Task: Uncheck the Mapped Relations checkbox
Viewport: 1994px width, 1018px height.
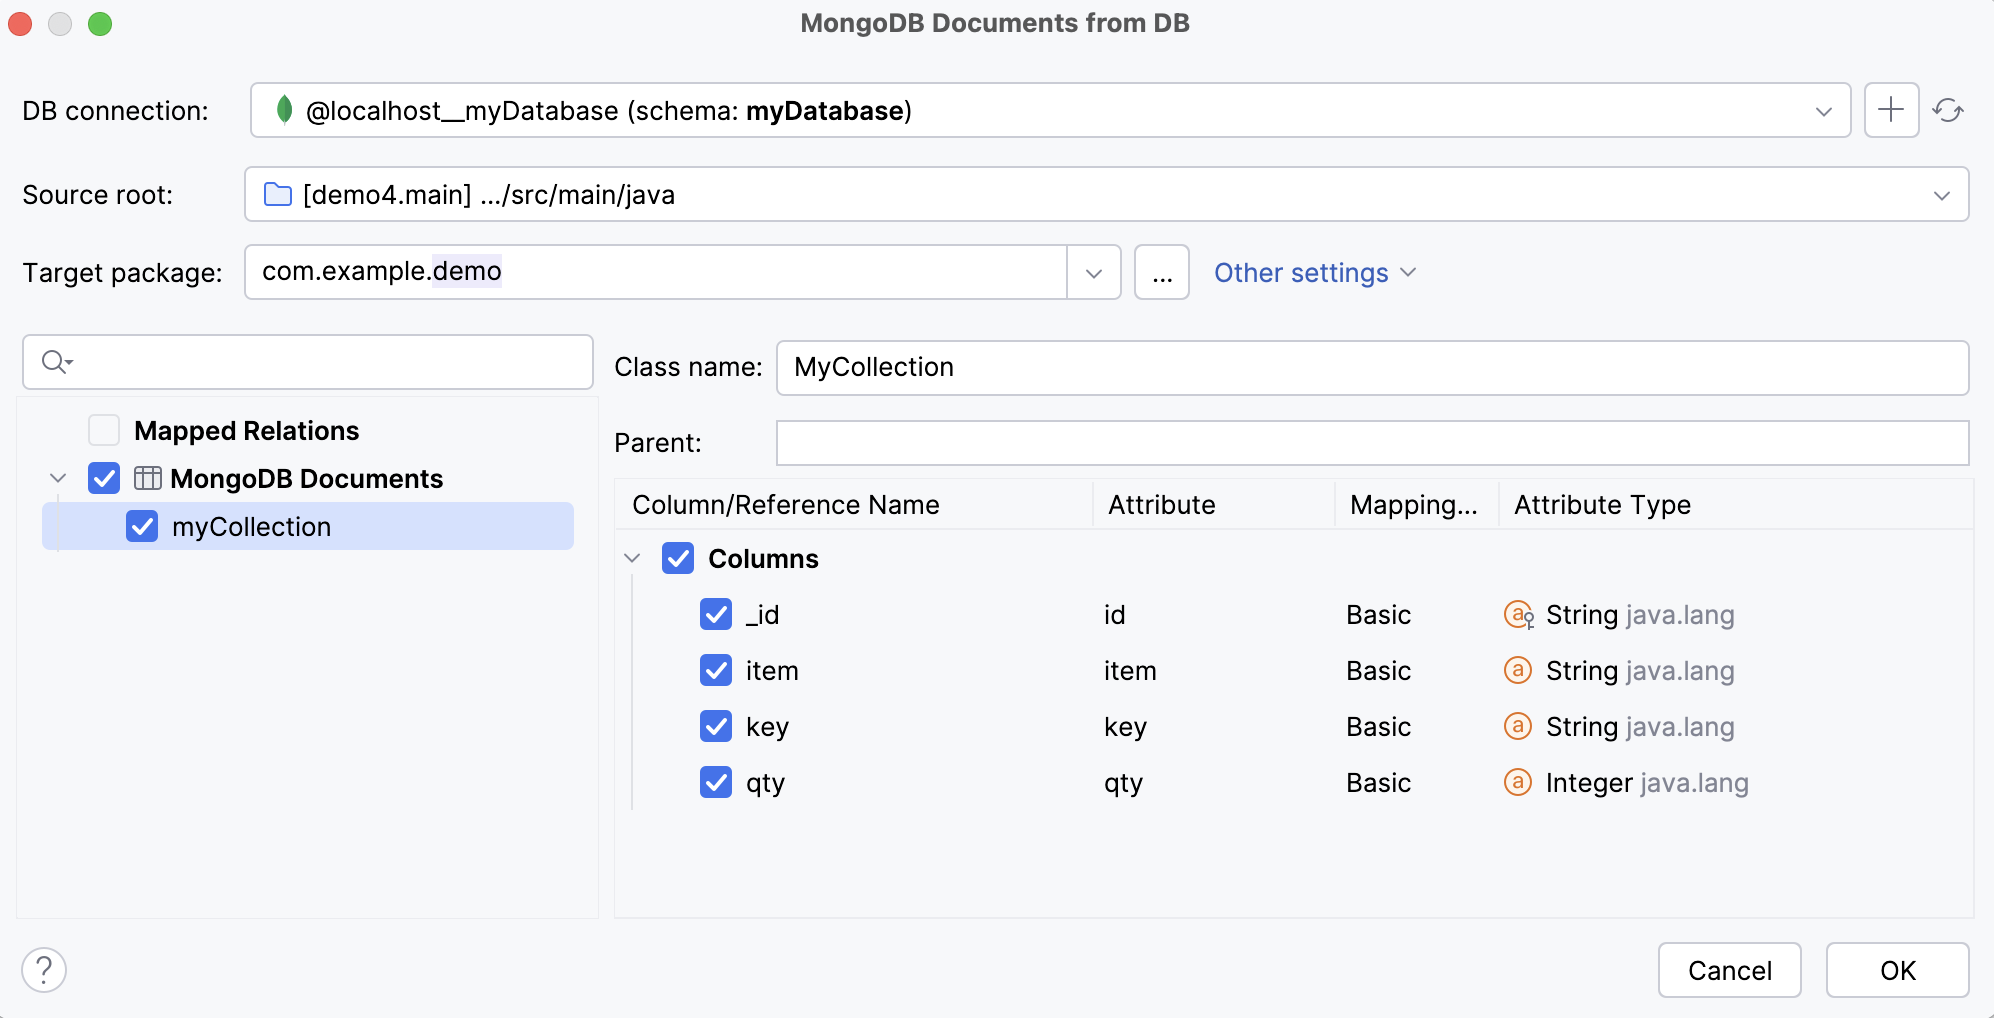Action: coord(103,430)
